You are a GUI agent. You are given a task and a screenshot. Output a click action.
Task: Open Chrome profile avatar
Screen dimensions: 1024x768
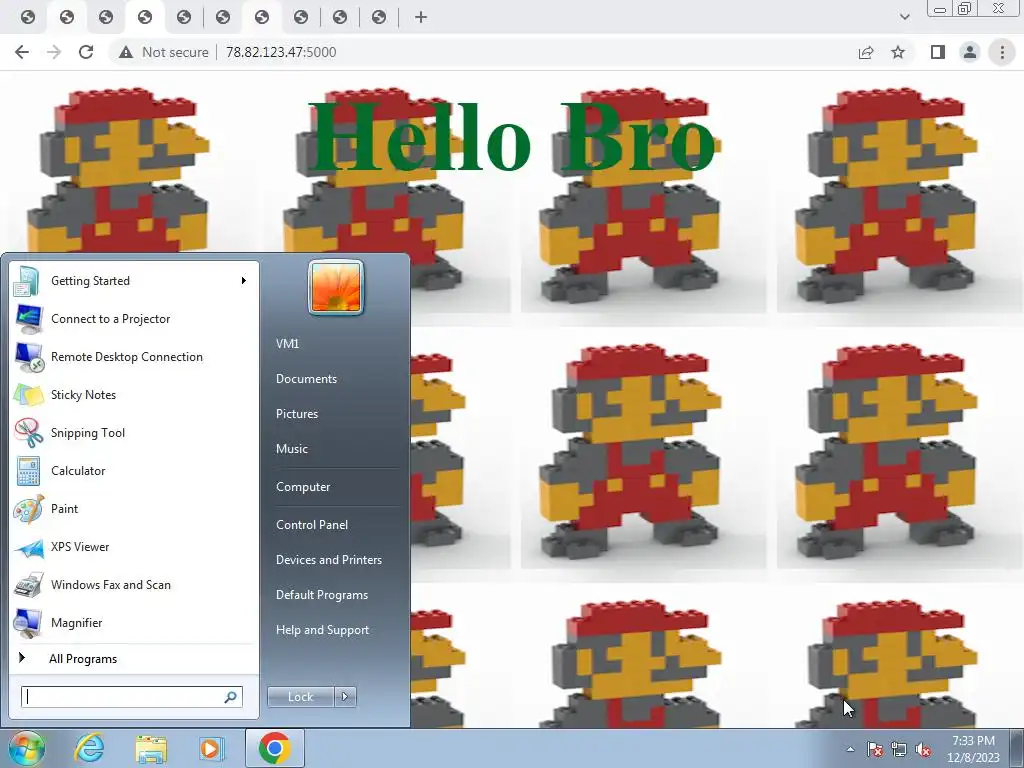[x=970, y=52]
